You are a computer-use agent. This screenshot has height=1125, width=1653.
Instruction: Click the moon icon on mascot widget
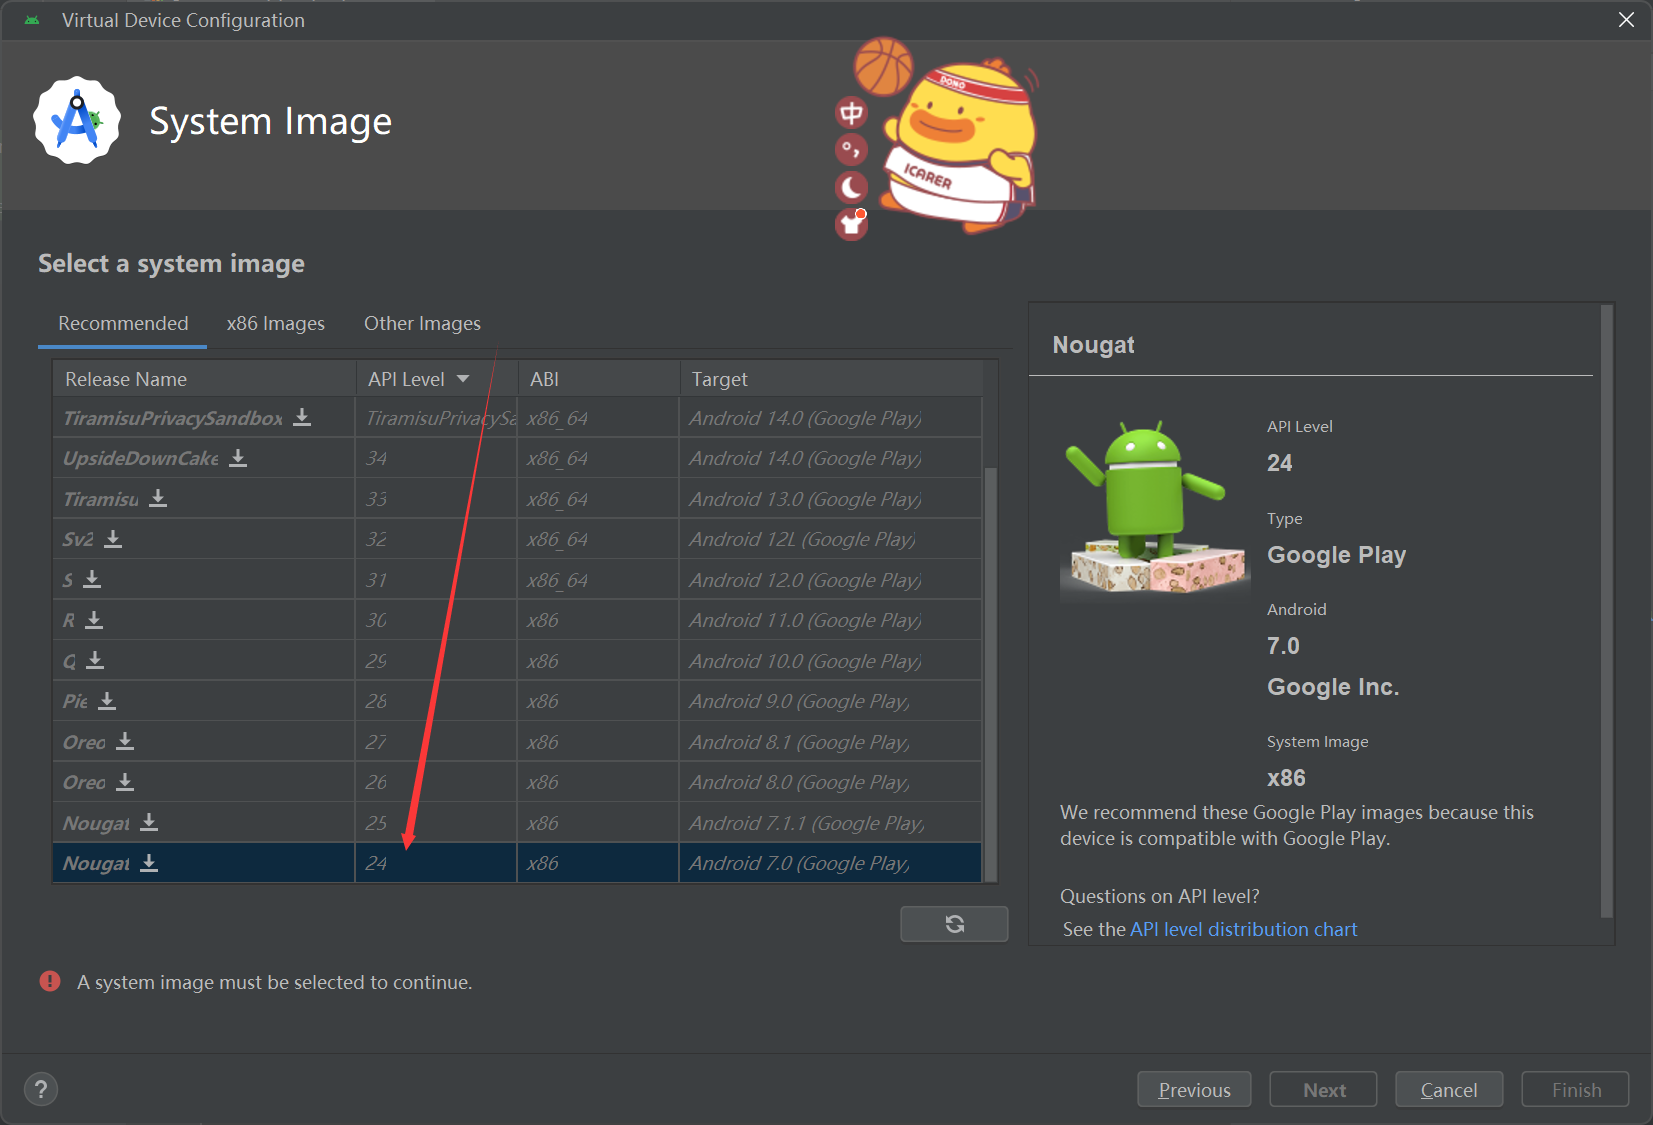pos(851,187)
